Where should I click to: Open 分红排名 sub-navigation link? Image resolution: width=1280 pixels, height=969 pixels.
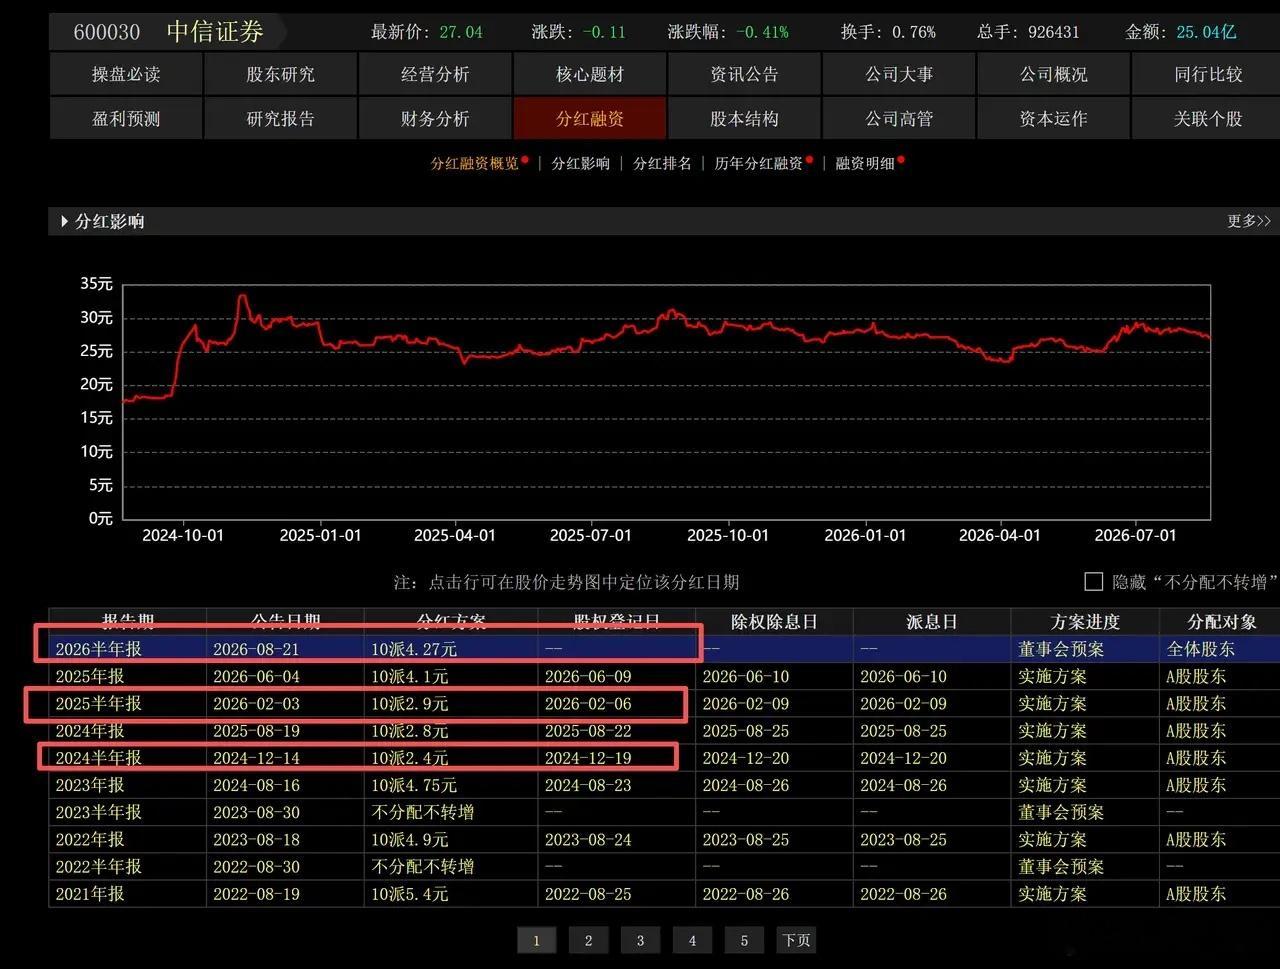click(662, 163)
